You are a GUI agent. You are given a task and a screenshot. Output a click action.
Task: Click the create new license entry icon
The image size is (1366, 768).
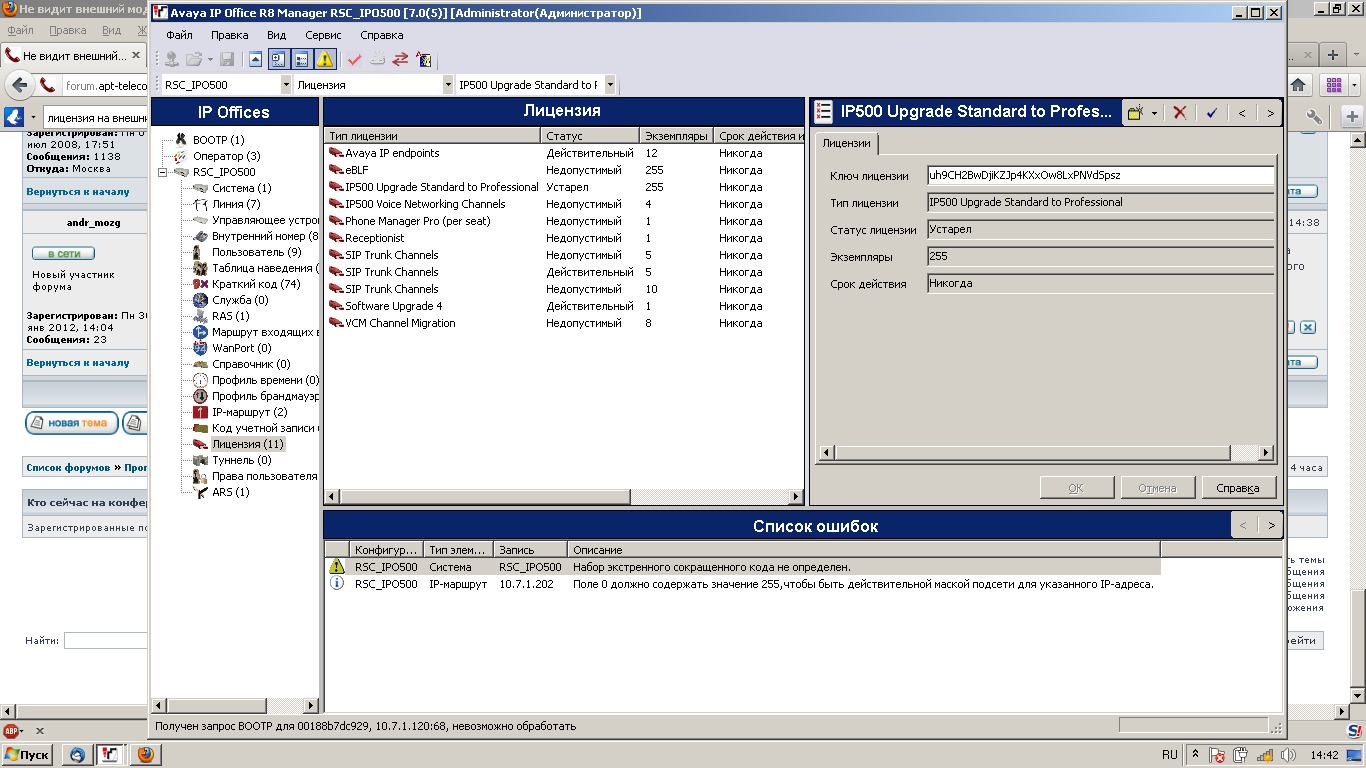[x=1135, y=113]
